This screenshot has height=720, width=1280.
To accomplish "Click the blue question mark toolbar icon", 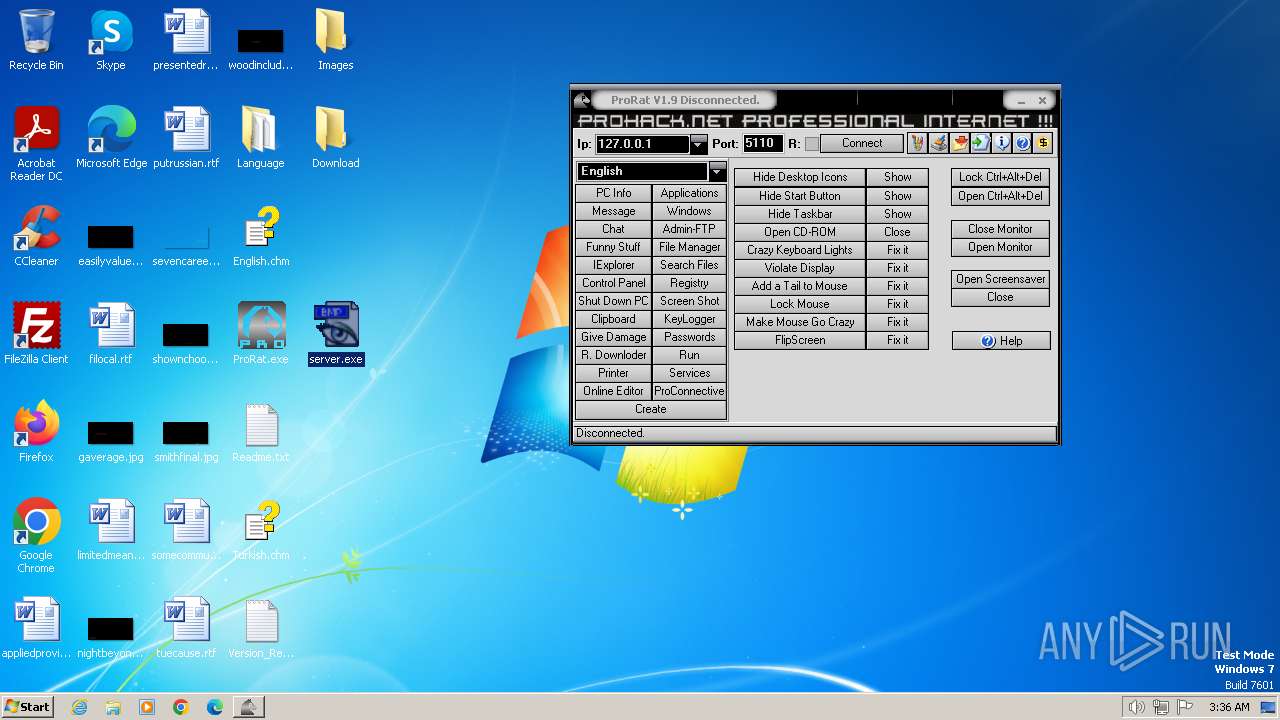I will tap(1022, 143).
